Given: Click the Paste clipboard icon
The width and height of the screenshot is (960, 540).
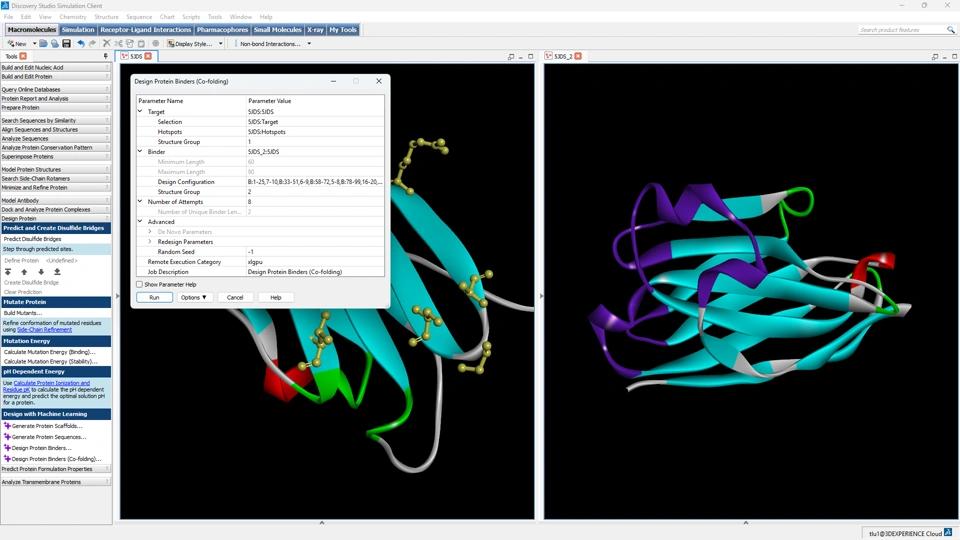Looking at the screenshot, I should click(x=141, y=43).
